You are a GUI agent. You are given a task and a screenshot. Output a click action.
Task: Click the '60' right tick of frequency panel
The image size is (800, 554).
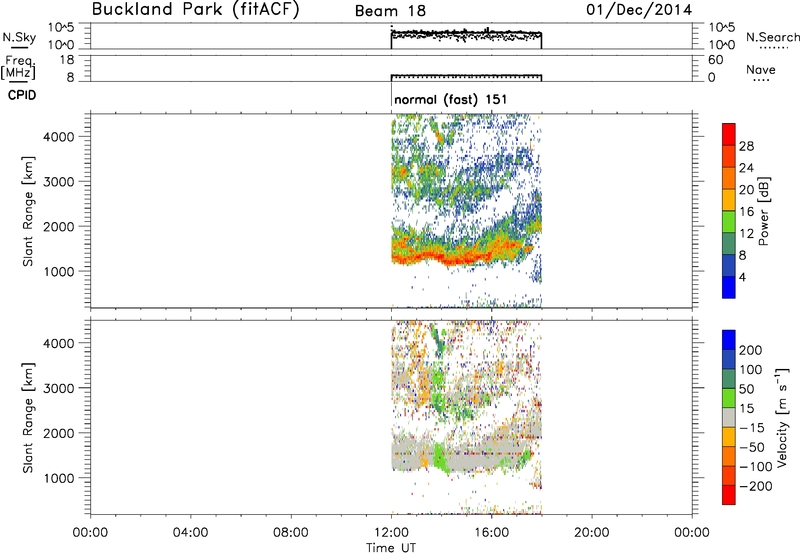[715, 60]
